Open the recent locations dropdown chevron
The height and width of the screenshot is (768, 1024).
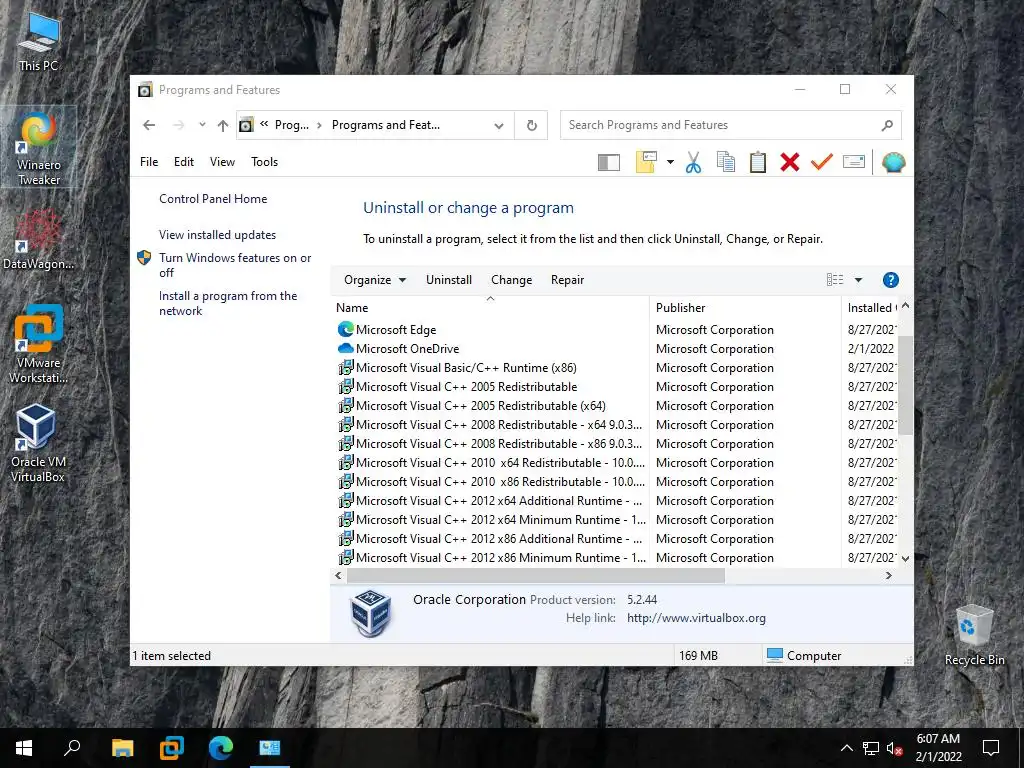202,125
